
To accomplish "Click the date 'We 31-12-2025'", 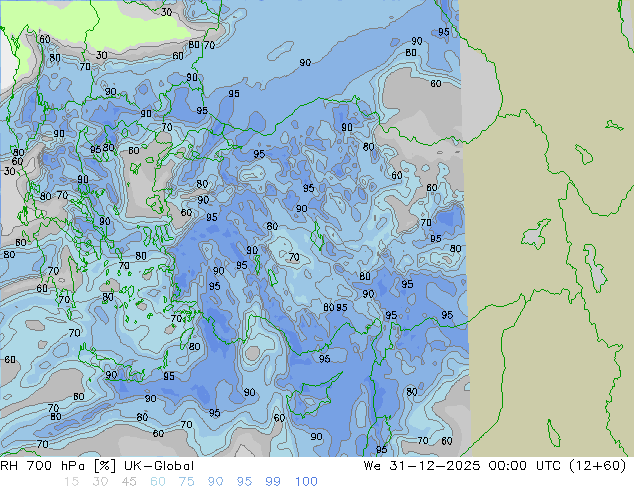I will click(422, 466).
